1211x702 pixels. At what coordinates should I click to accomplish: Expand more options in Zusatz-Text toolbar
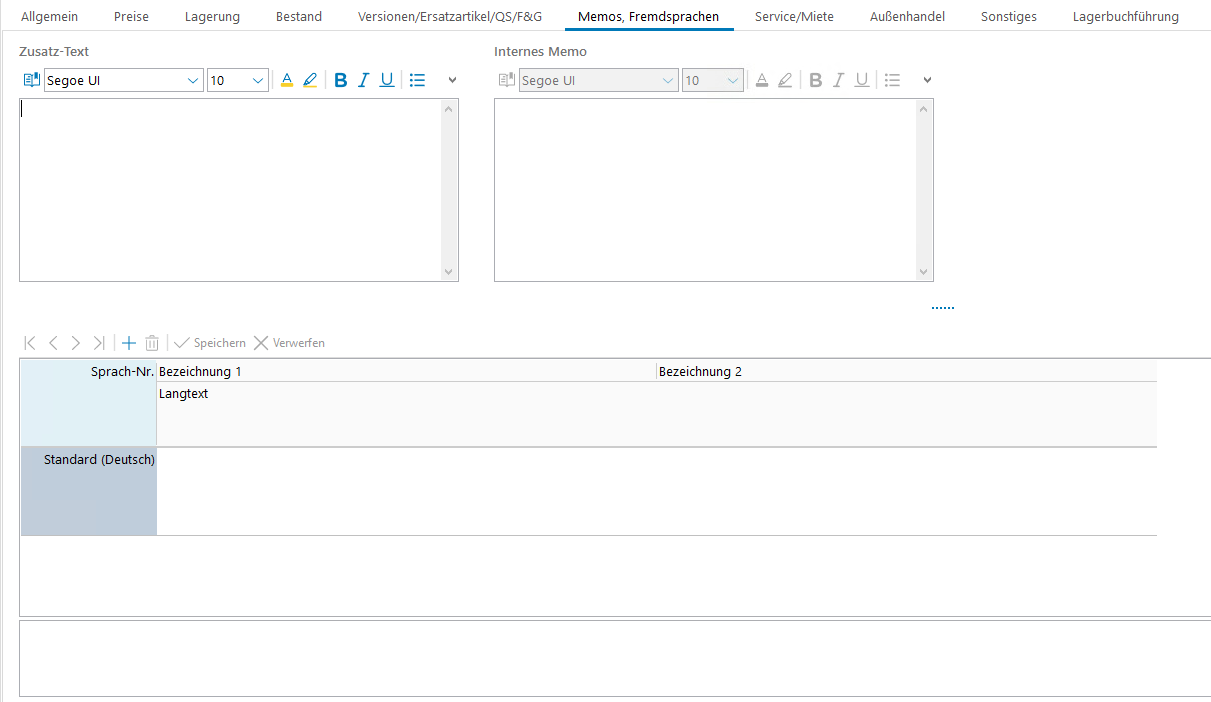(x=452, y=81)
